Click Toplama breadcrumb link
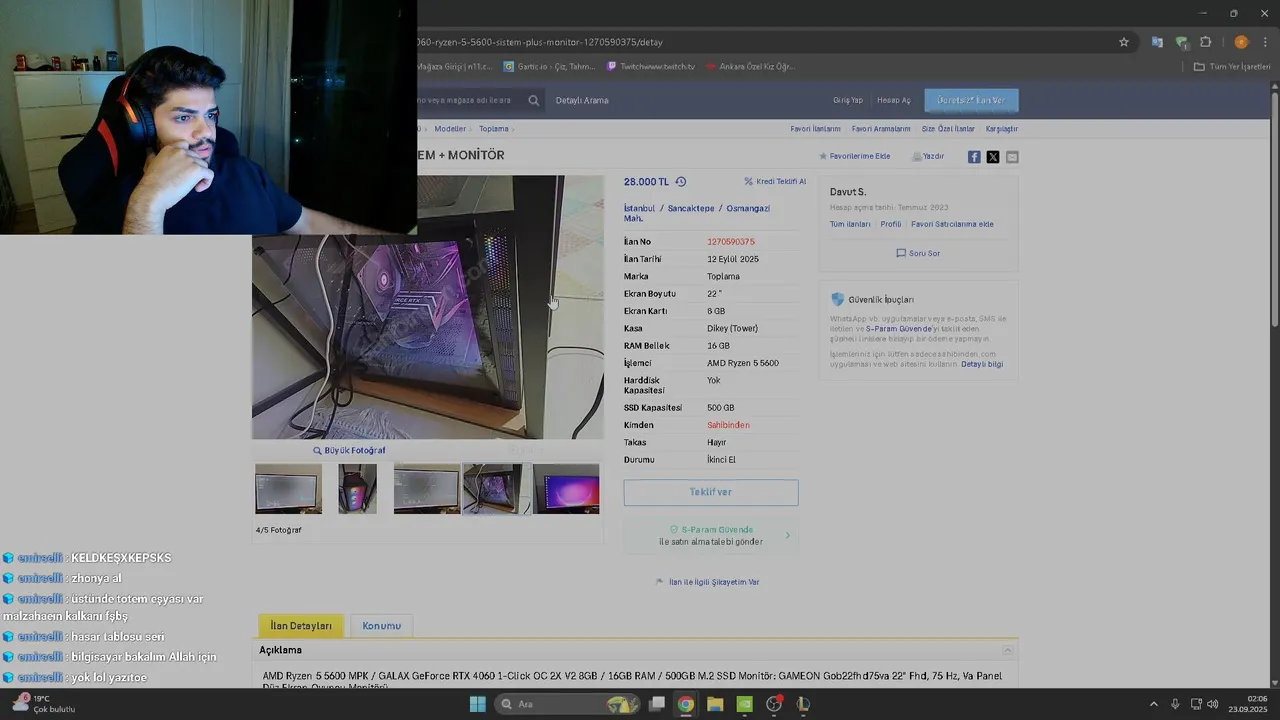 click(x=494, y=129)
